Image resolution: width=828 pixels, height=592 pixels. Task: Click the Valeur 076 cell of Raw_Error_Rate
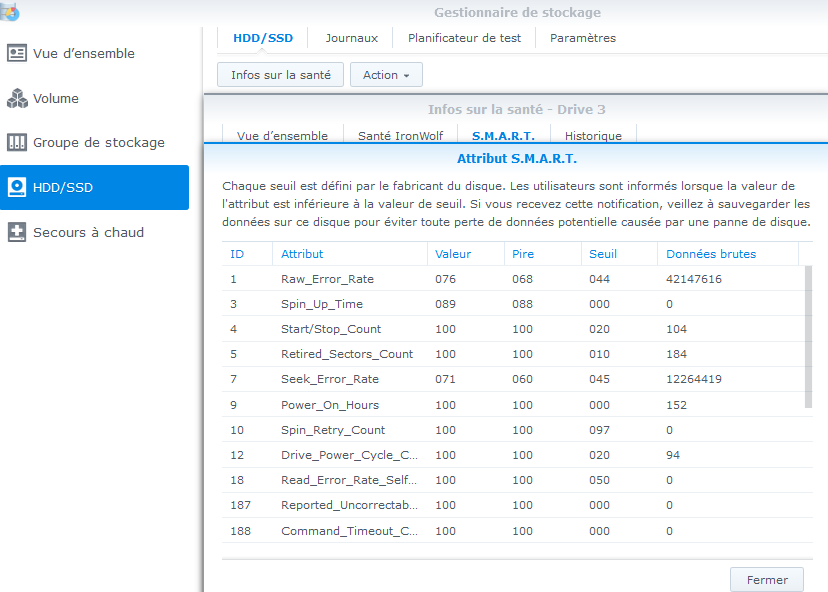pos(445,279)
